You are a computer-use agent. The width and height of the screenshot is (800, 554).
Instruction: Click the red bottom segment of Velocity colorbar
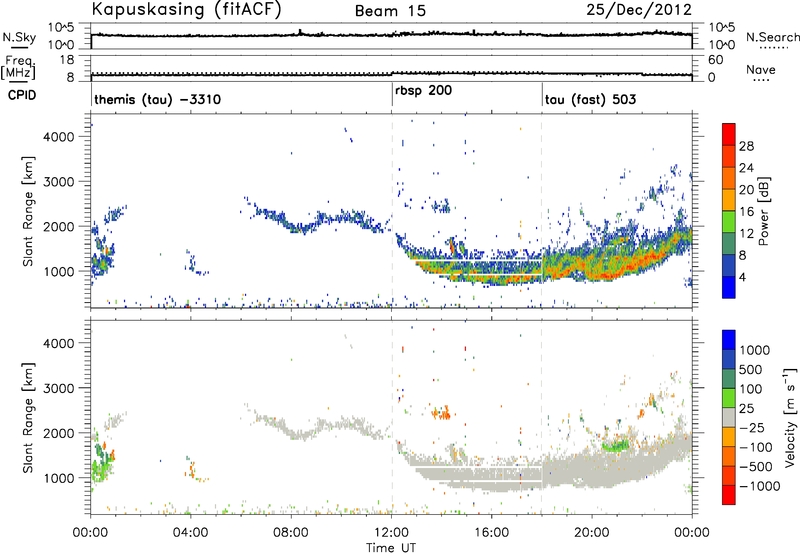(729, 495)
